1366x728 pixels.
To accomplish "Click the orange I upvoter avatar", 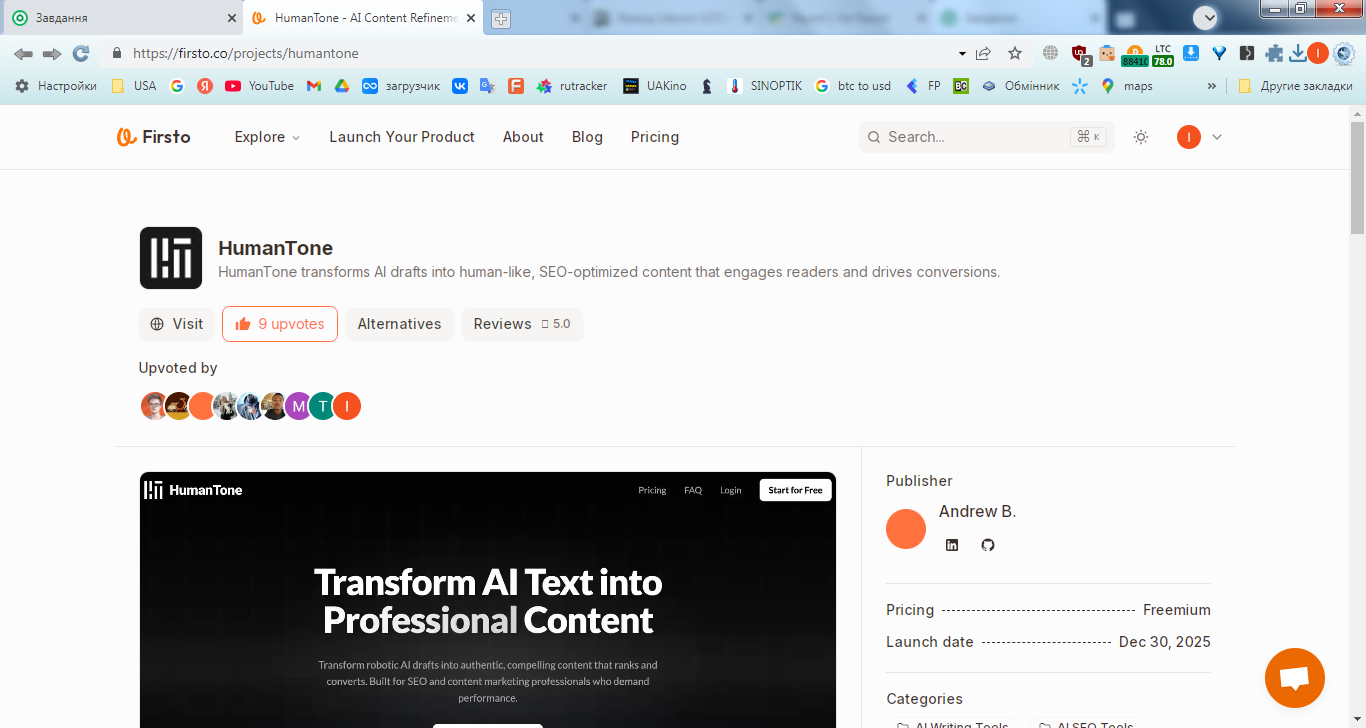I will (347, 406).
